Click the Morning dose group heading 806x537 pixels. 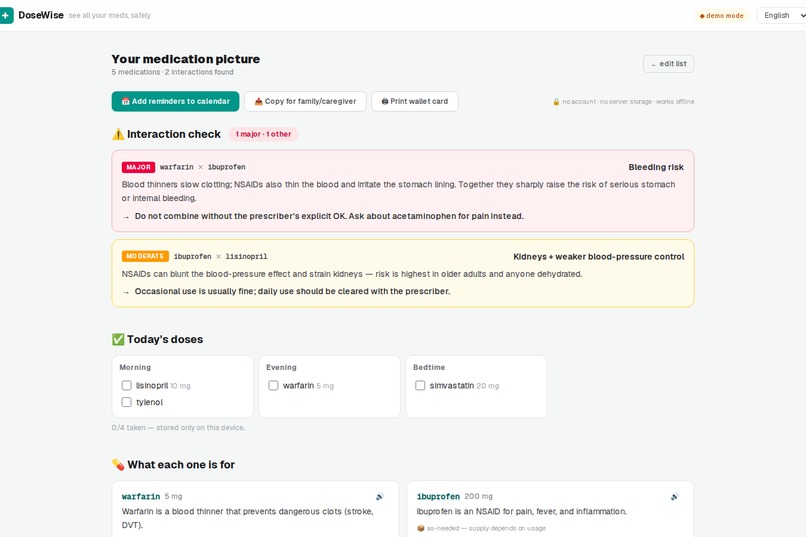135,367
